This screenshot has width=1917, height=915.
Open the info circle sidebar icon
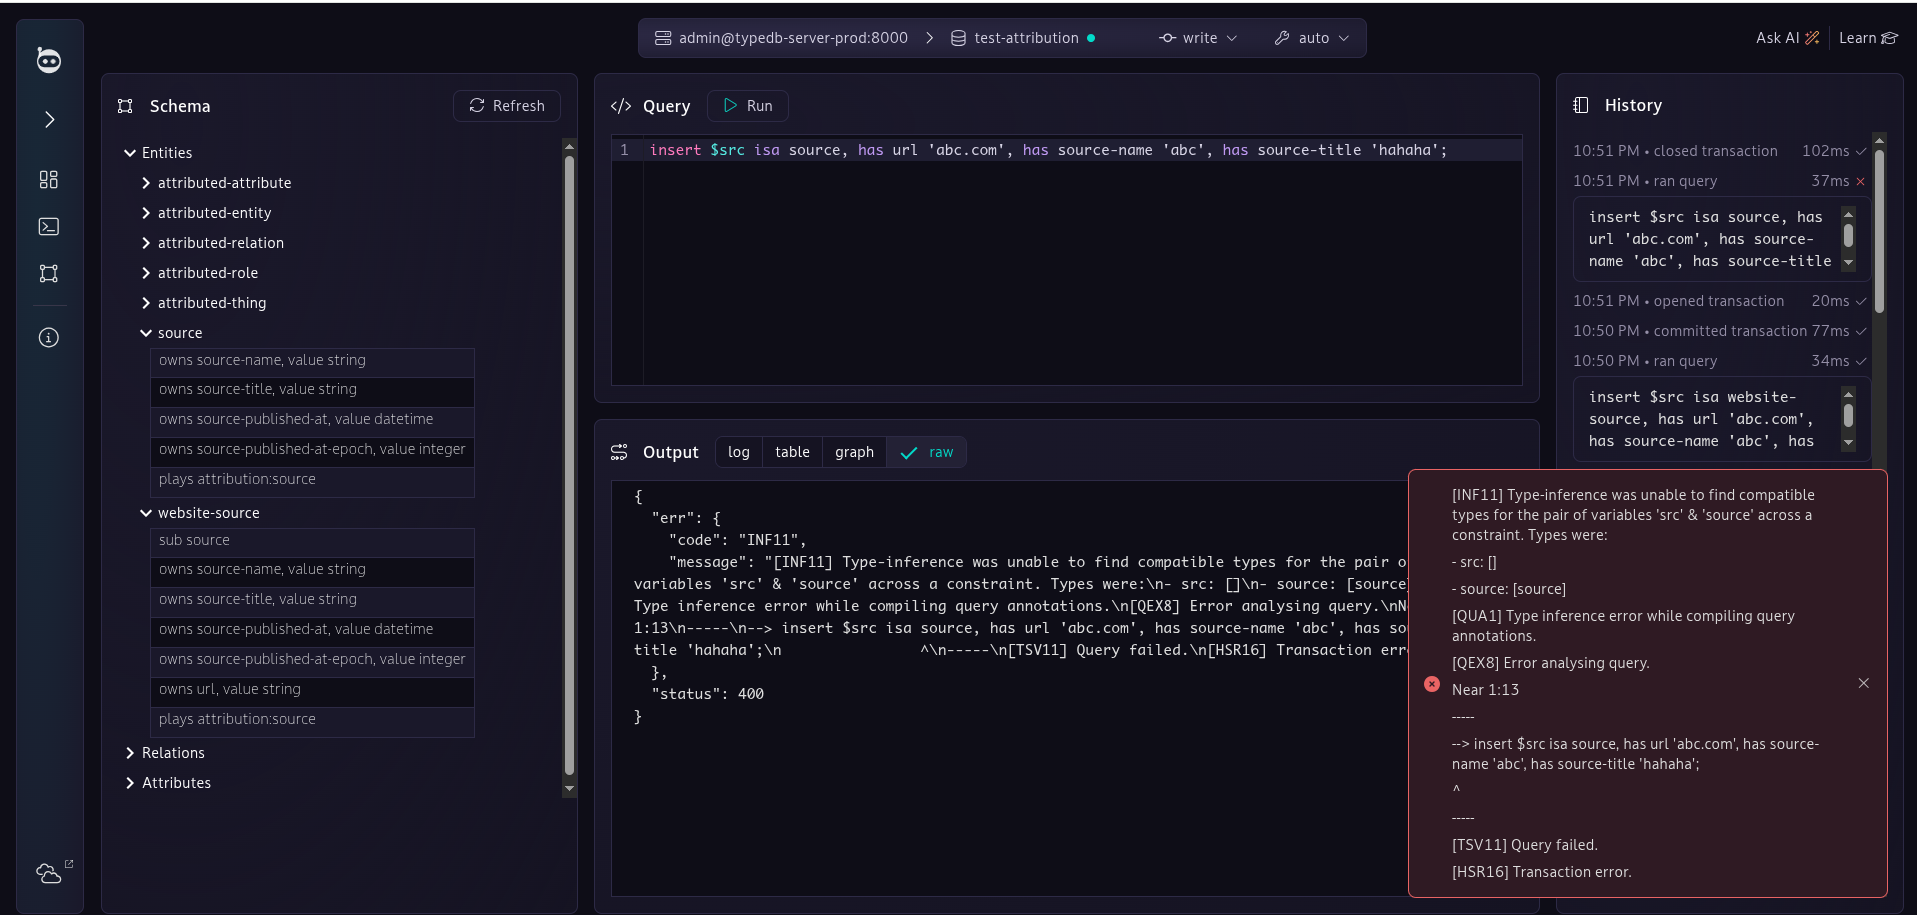pyautogui.click(x=49, y=338)
